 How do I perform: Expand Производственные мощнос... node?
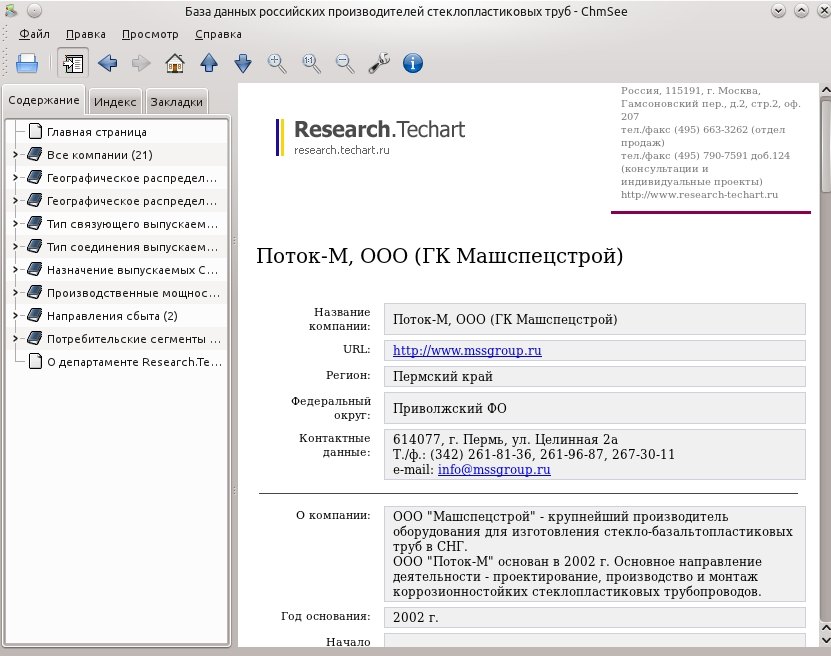pos(15,292)
